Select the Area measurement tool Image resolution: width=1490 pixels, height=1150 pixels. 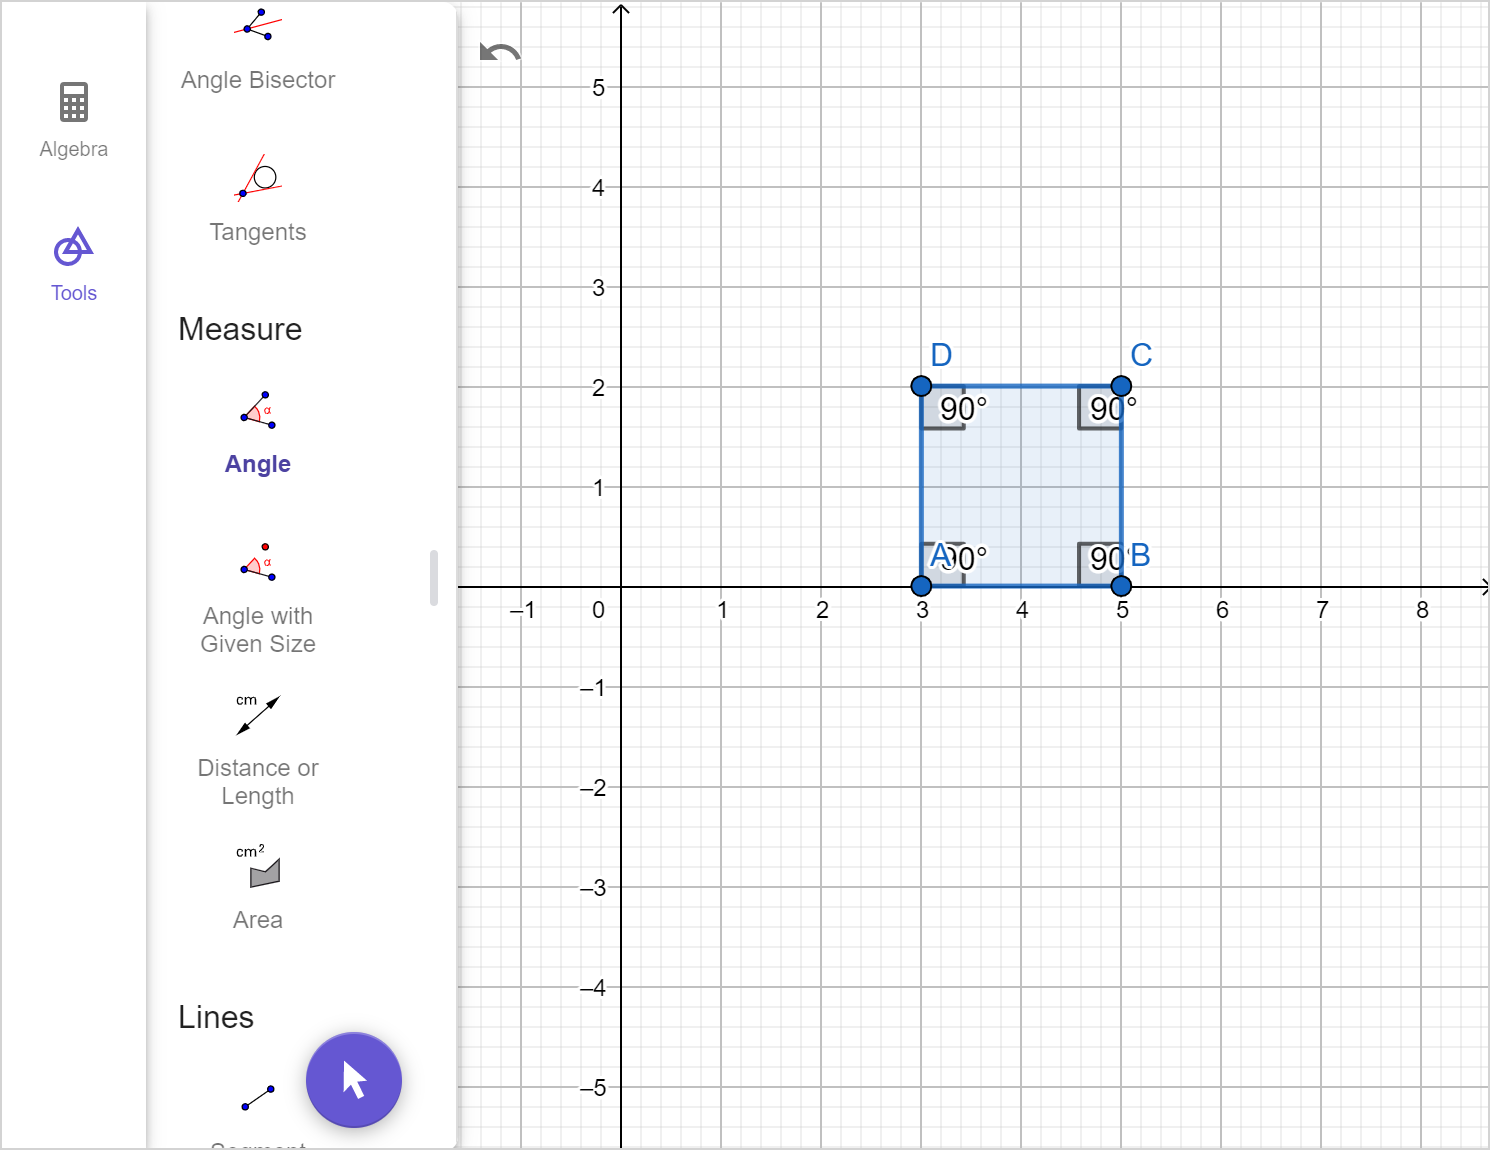point(258,888)
